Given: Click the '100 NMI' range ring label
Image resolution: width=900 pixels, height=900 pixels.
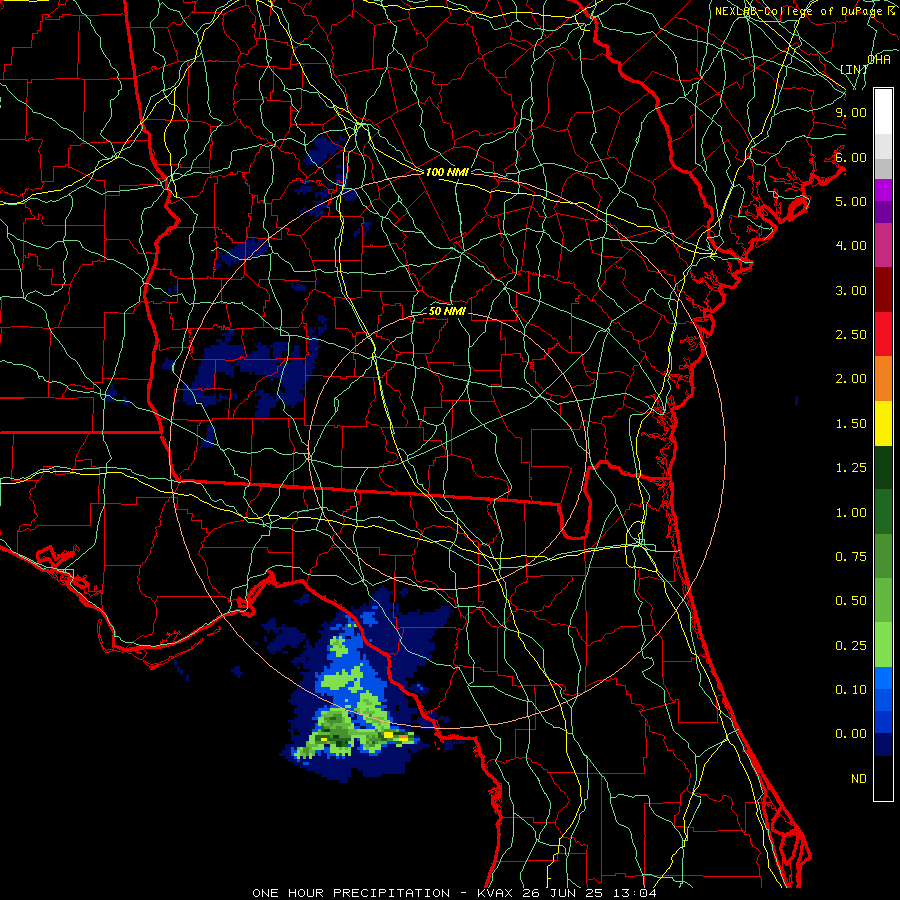Looking at the screenshot, I should (x=447, y=172).
